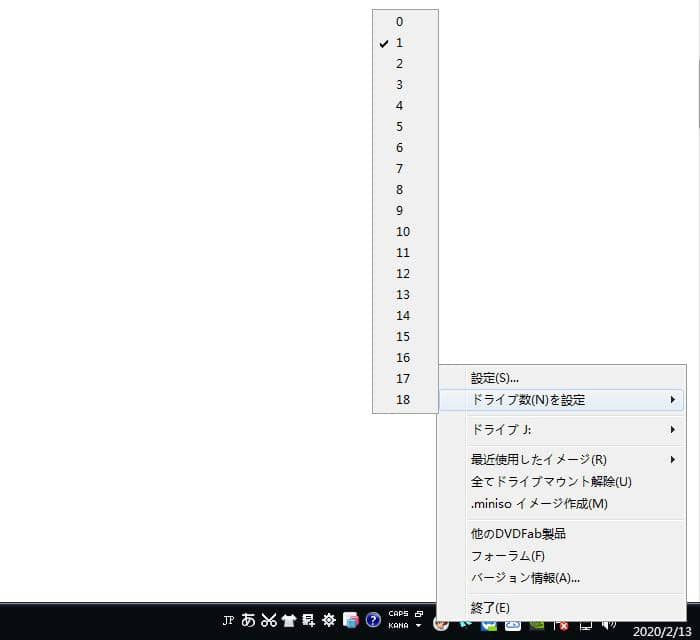This screenshot has height=640, width=700.
Task: Click the red X flag tray icon
Action: click(561, 625)
